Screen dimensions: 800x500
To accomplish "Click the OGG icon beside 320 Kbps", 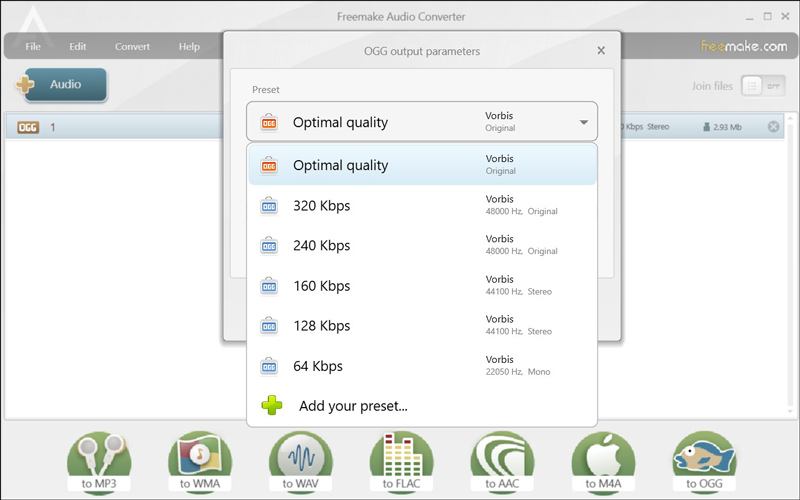I will (269, 206).
